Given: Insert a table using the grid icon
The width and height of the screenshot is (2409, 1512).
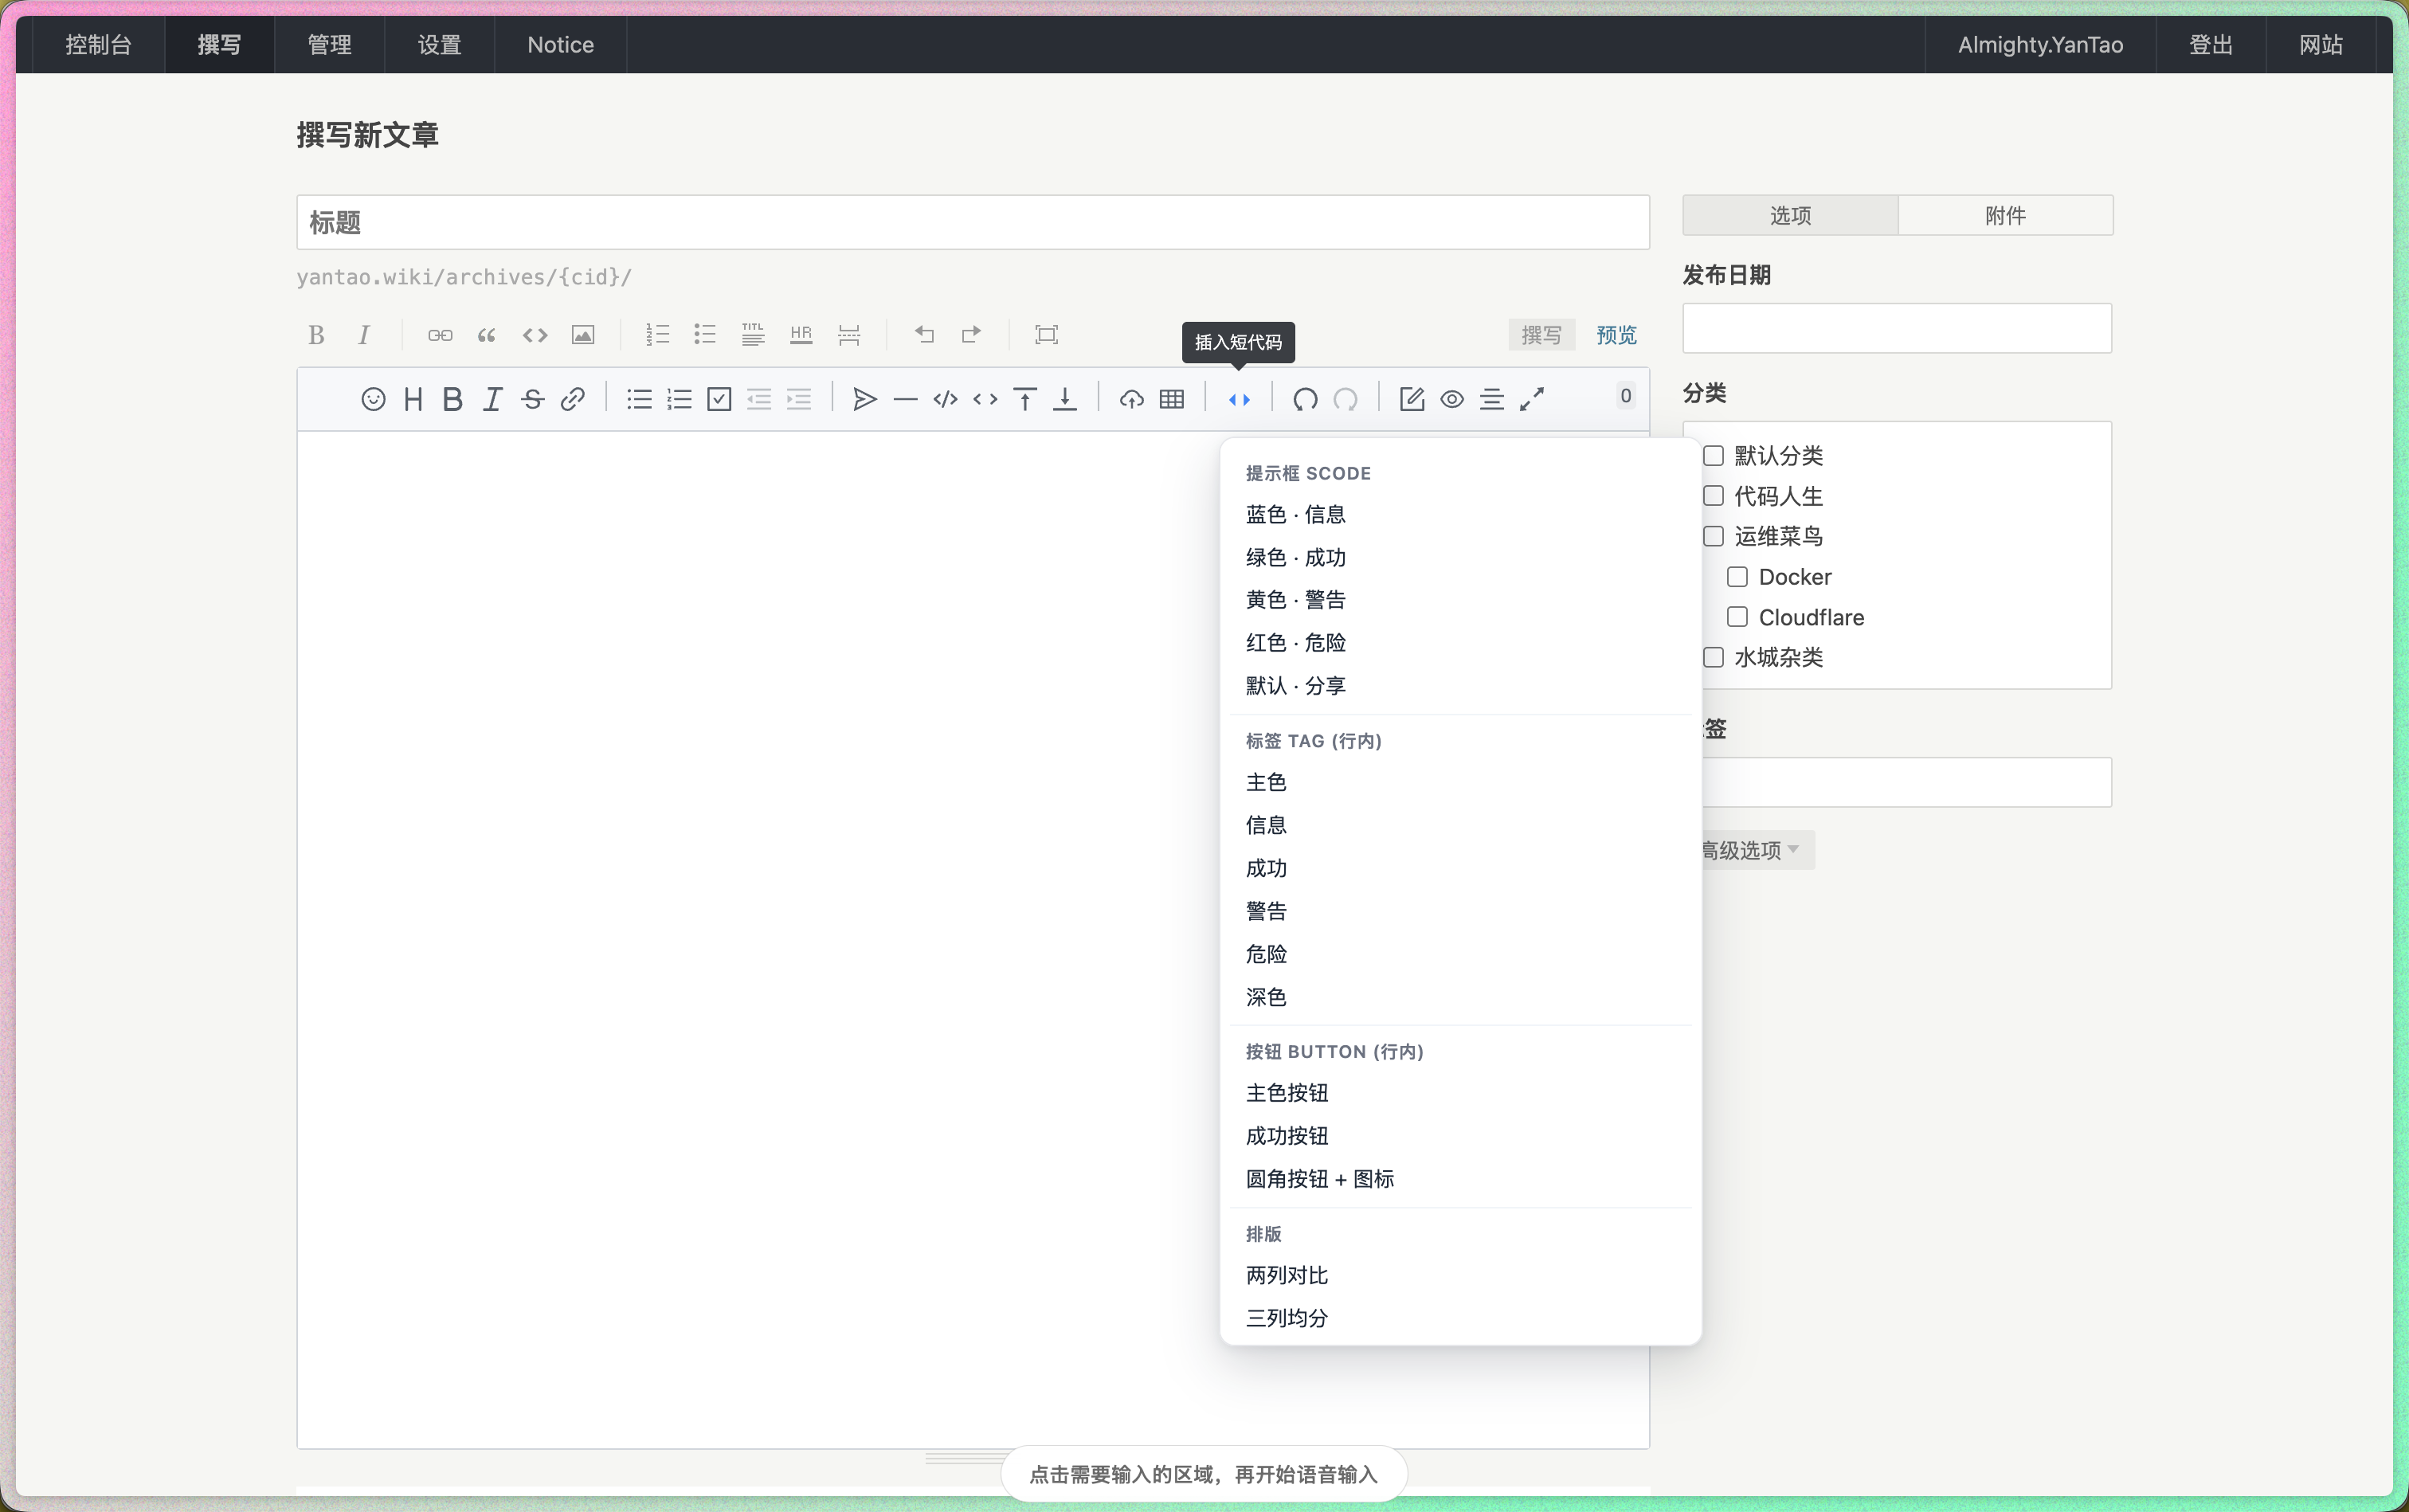Looking at the screenshot, I should click(x=1172, y=400).
